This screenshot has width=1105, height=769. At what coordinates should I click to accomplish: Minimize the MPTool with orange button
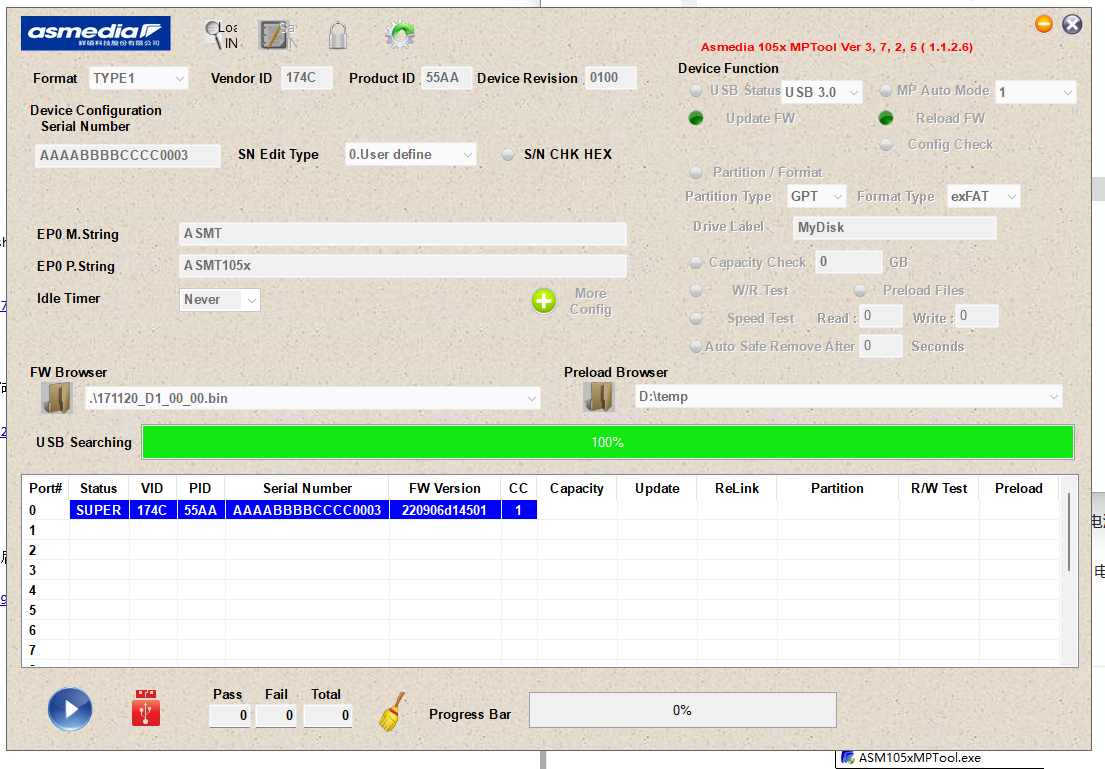(x=1044, y=24)
